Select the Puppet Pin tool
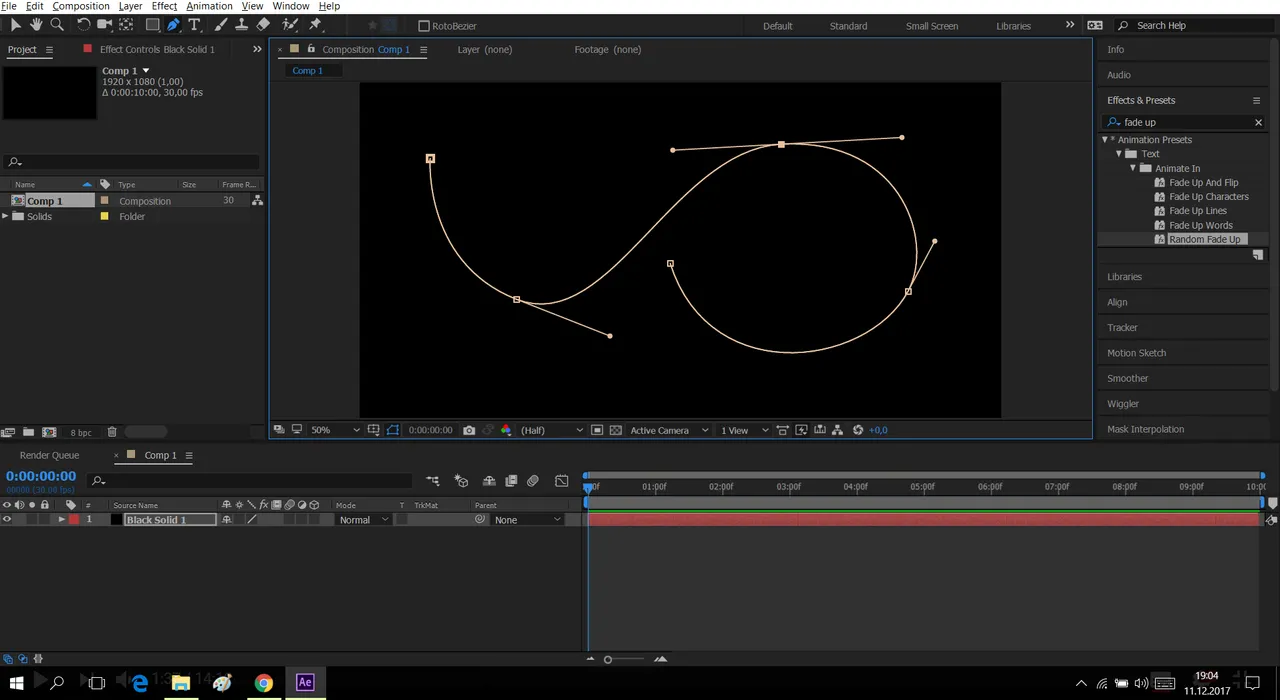This screenshot has height=700, width=1280. [315, 25]
